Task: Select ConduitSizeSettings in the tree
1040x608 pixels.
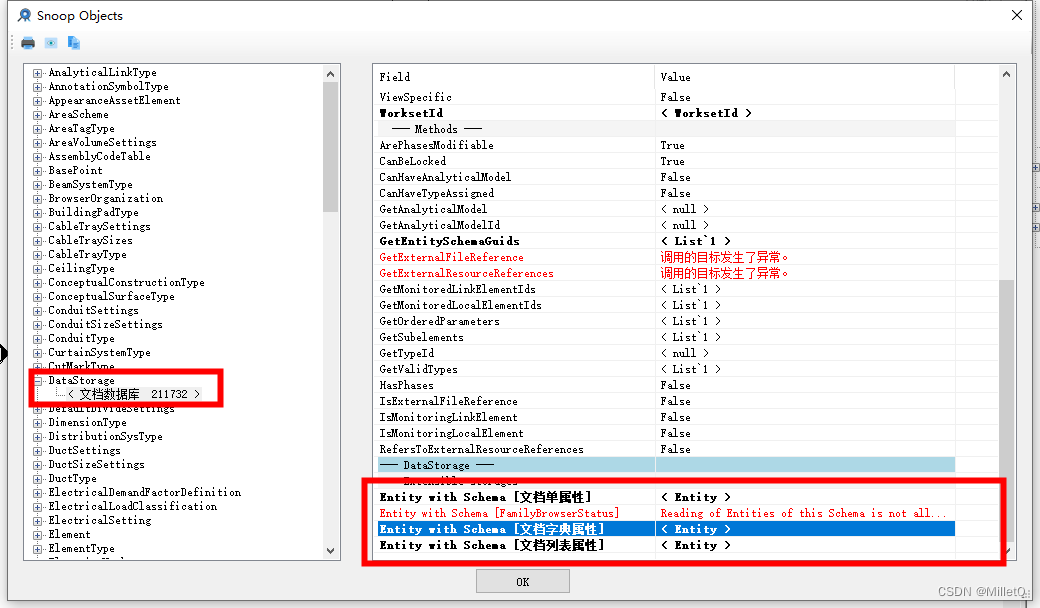Action: pyautogui.click(x=105, y=324)
